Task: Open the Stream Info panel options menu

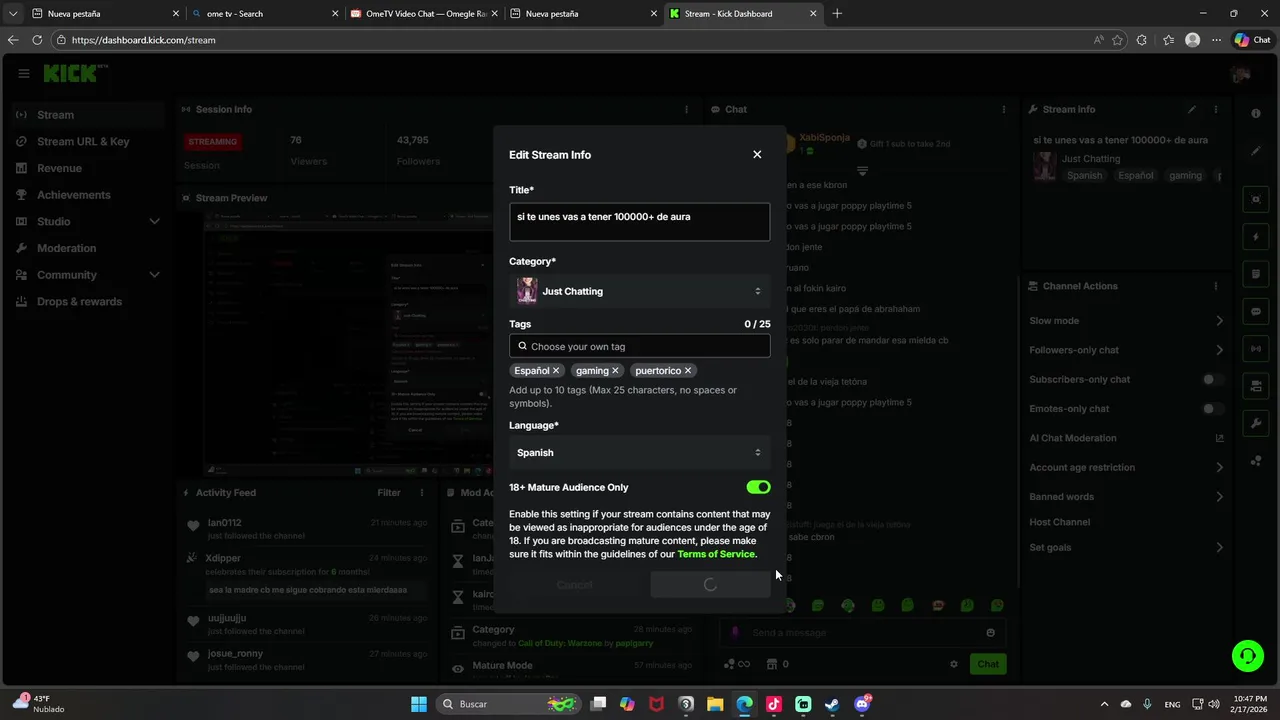Action: click(x=1216, y=109)
